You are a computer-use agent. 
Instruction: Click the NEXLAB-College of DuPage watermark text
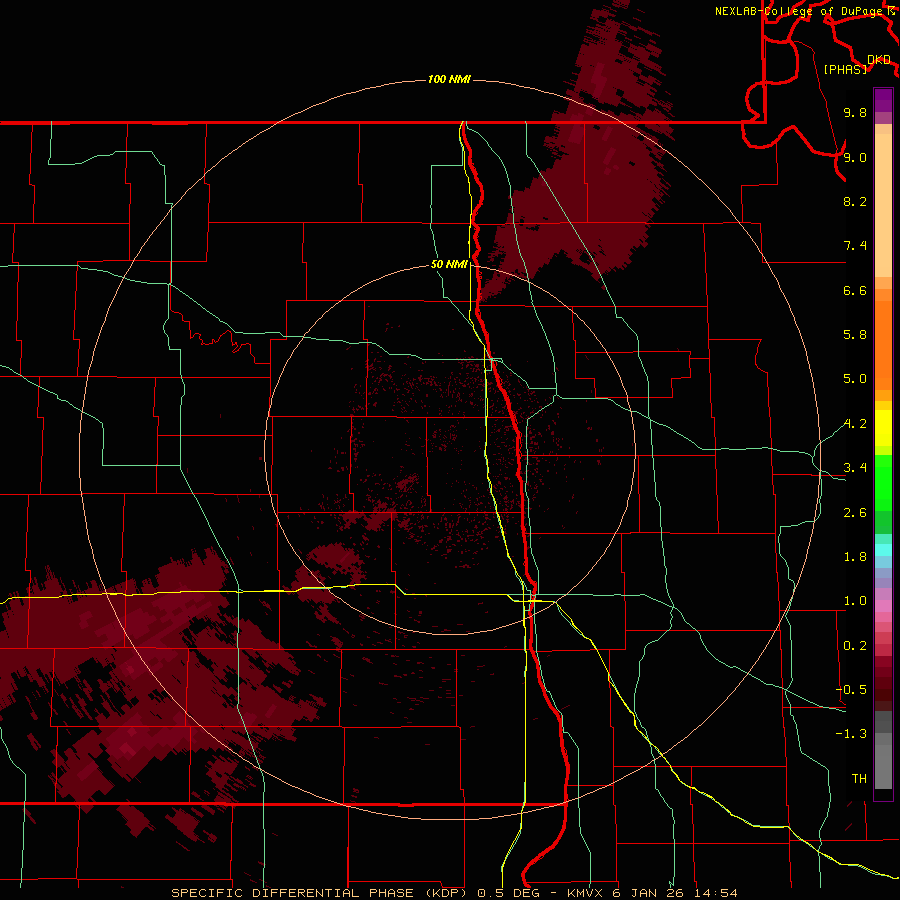pos(800,11)
